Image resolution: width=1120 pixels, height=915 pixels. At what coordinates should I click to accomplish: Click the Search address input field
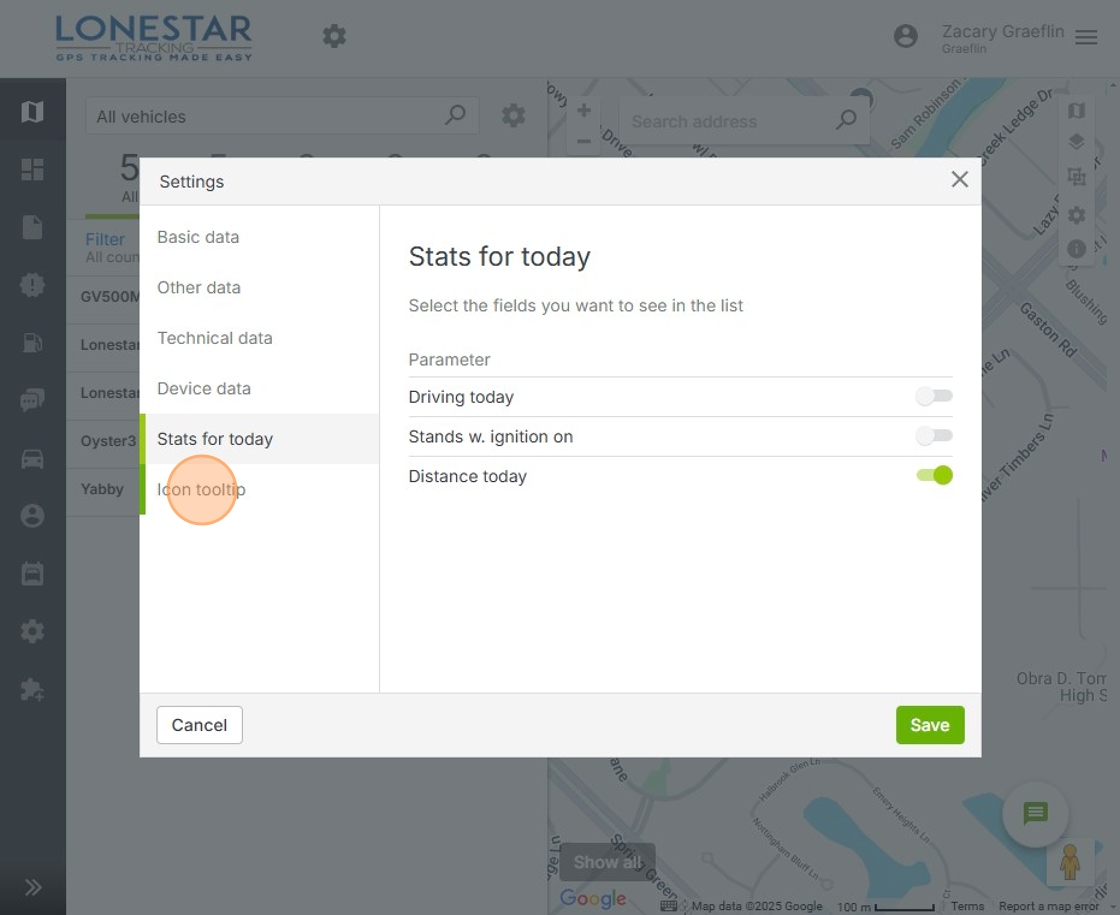tap(730, 121)
